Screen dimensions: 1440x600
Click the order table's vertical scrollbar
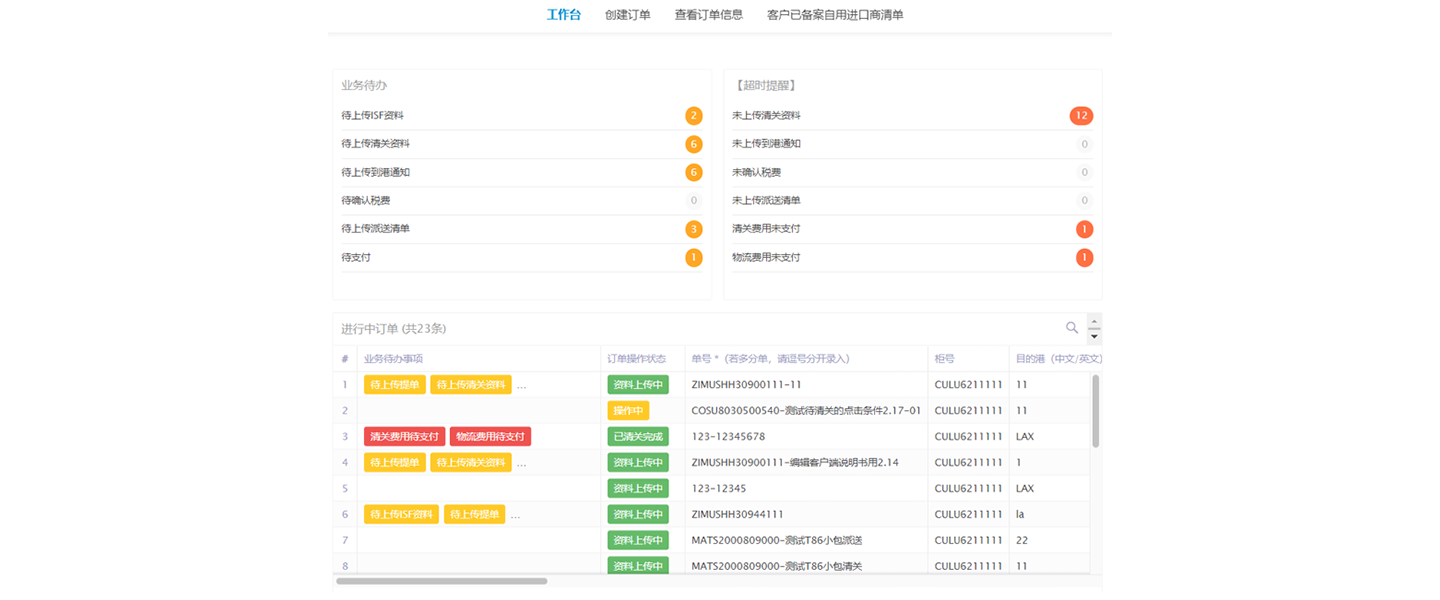[1095, 410]
